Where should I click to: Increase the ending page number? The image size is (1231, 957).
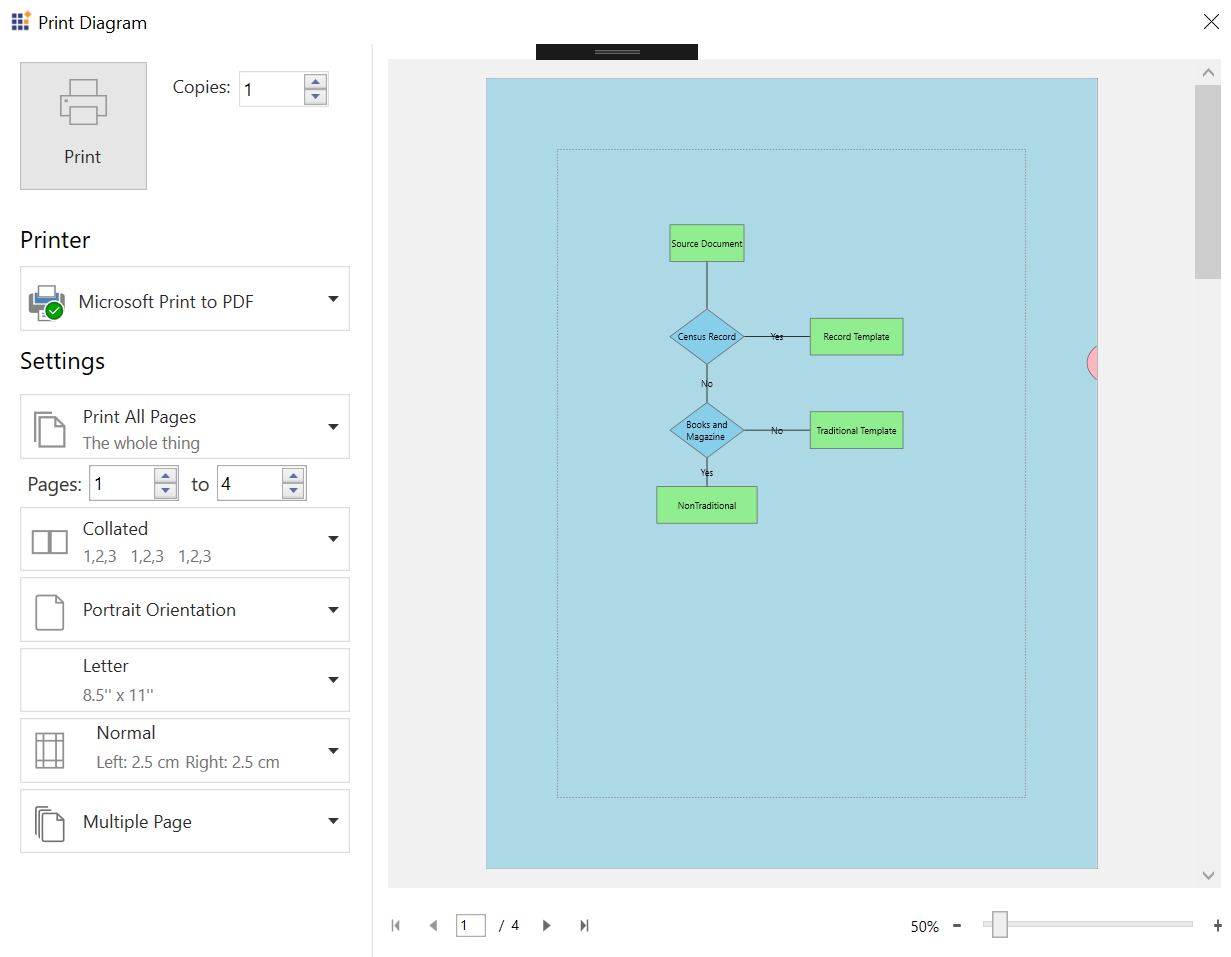click(x=294, y=476)
